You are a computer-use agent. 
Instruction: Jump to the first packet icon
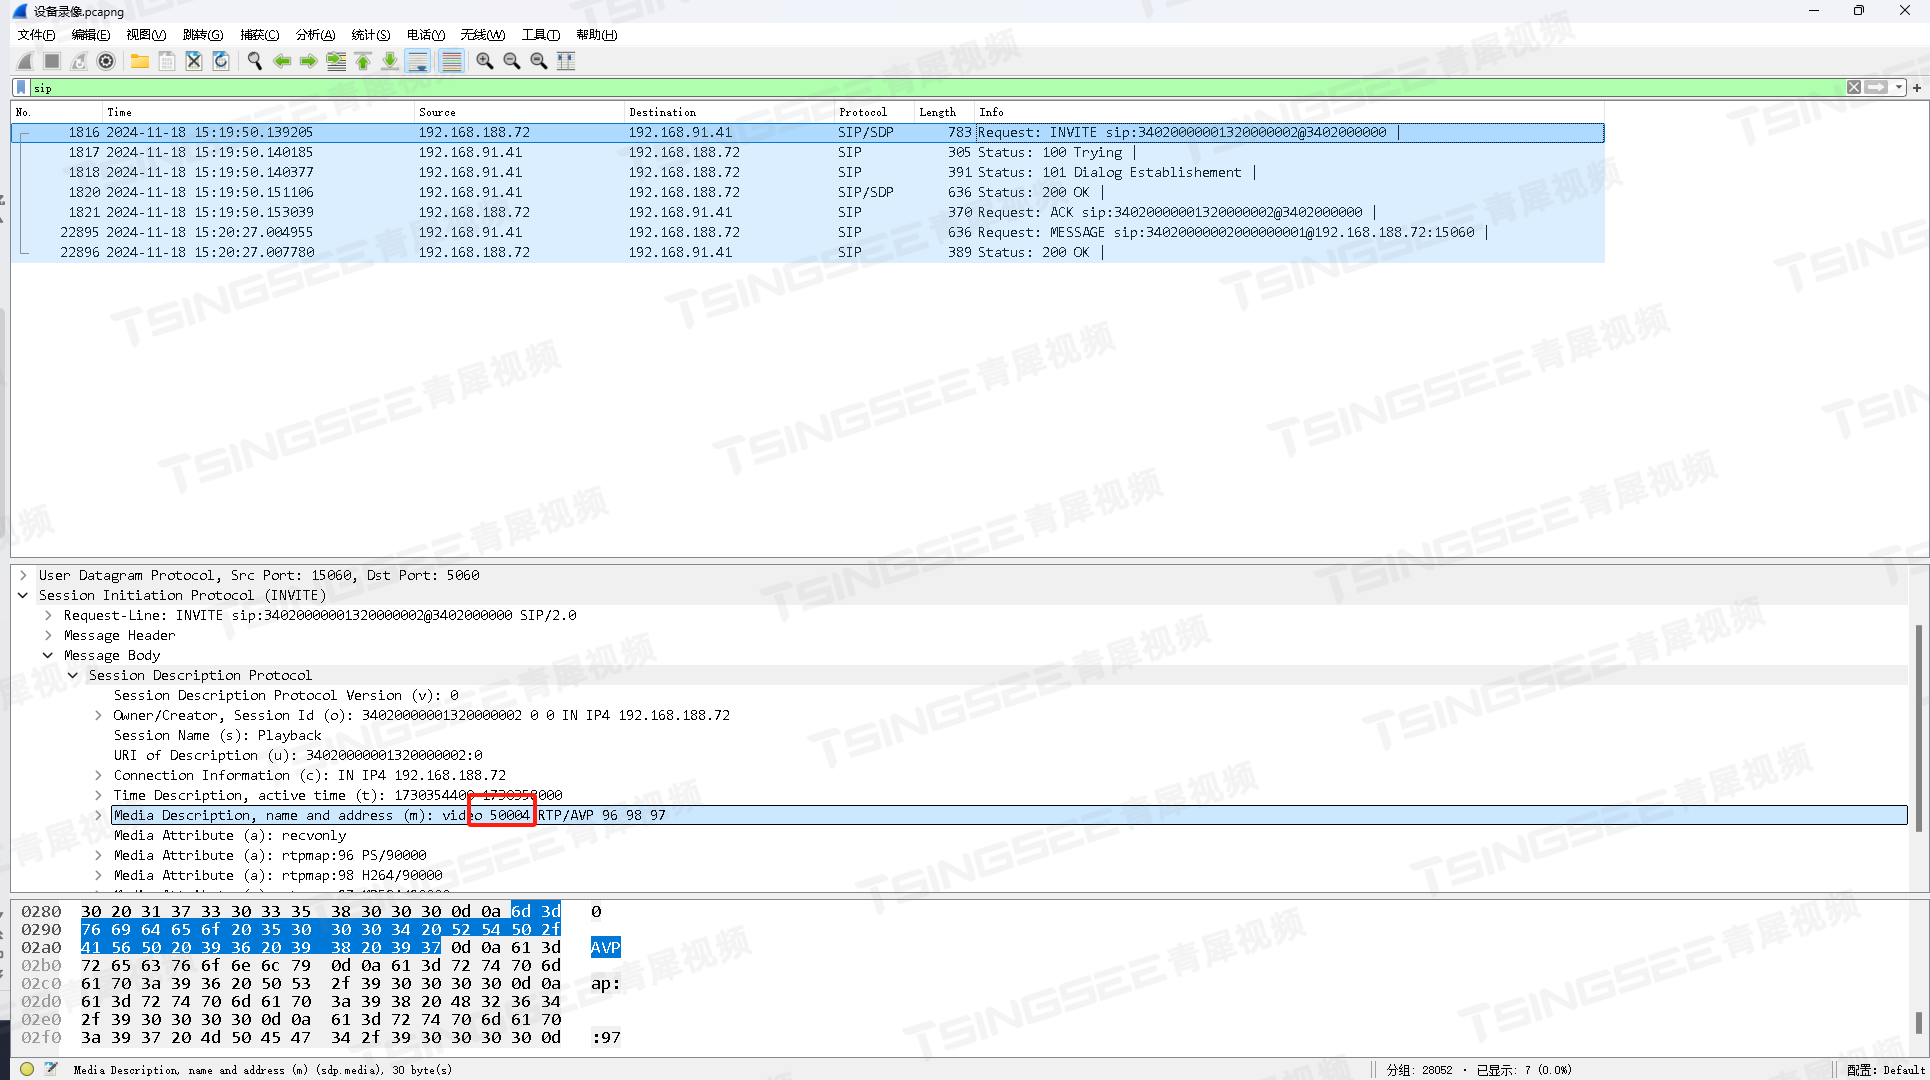363,61
